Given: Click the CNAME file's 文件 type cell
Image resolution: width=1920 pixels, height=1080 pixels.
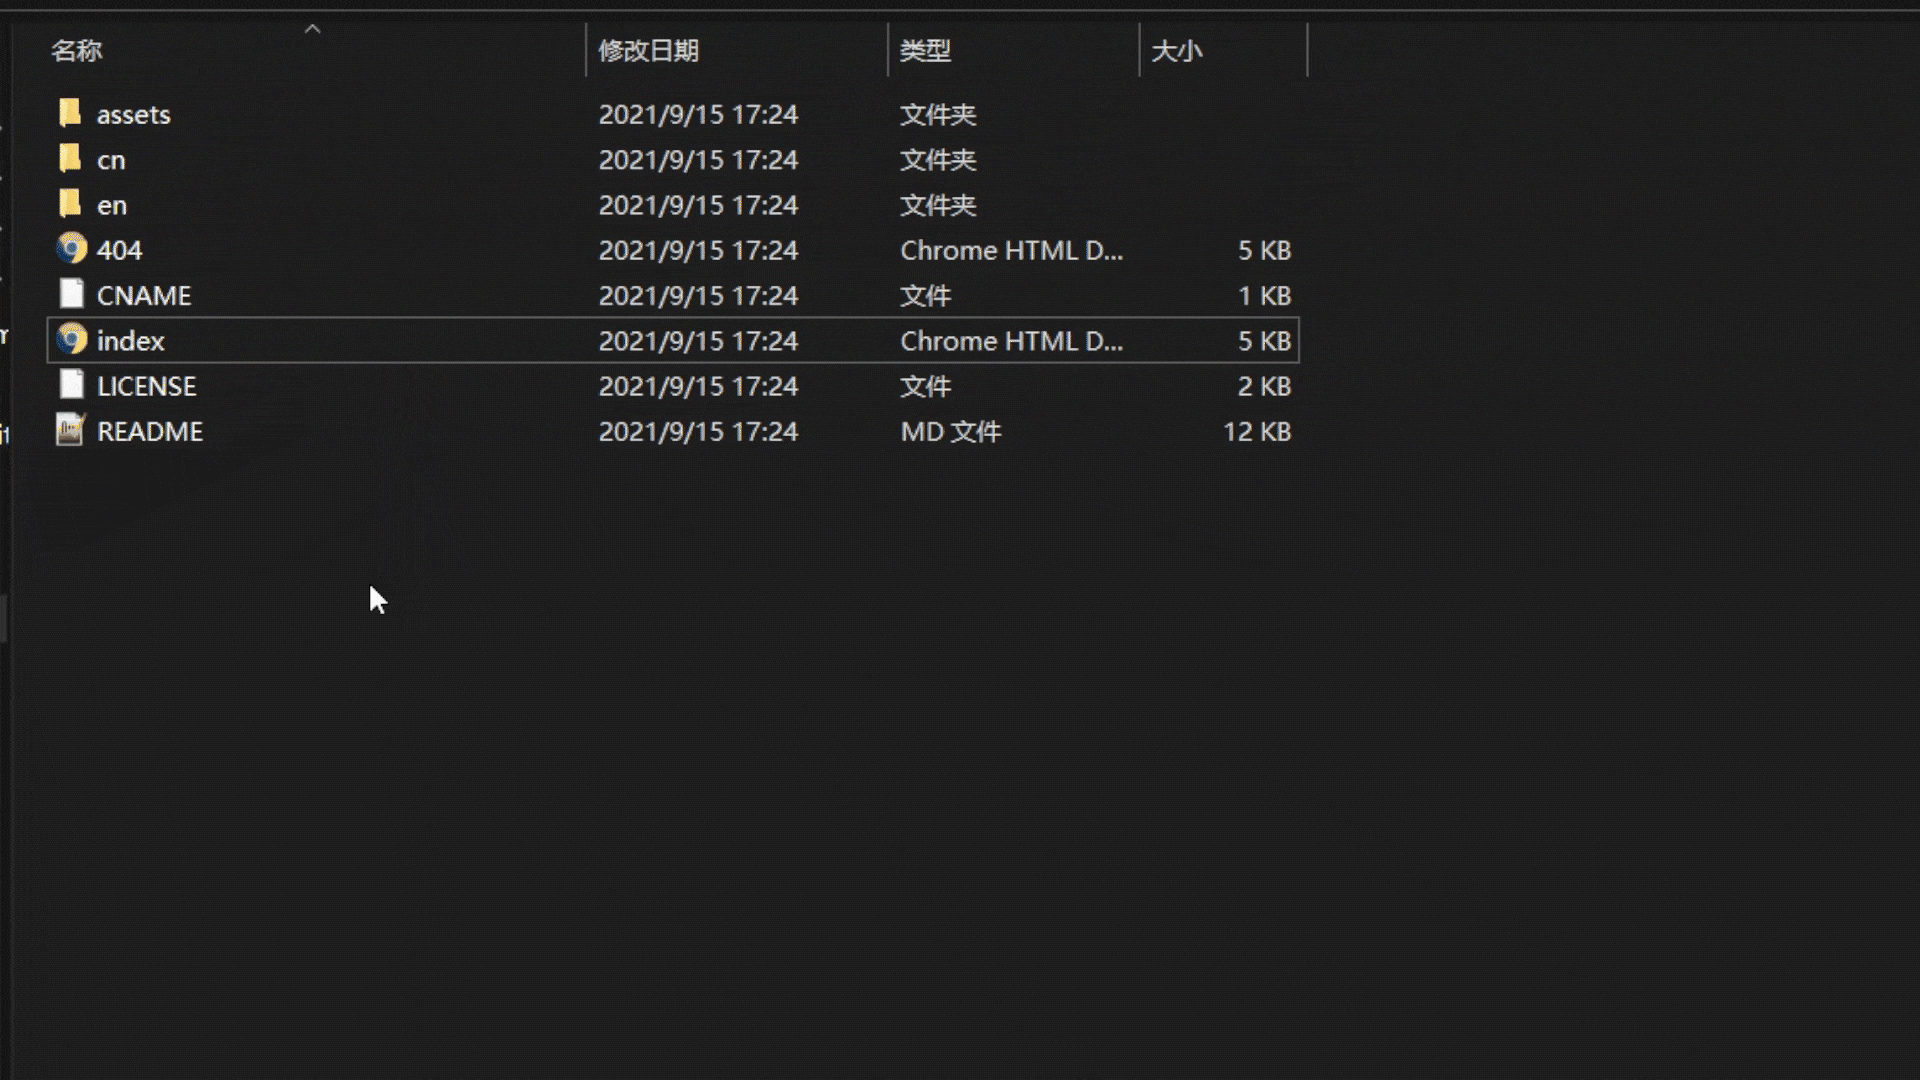Looking at the screenshot, I should point(925,296).
